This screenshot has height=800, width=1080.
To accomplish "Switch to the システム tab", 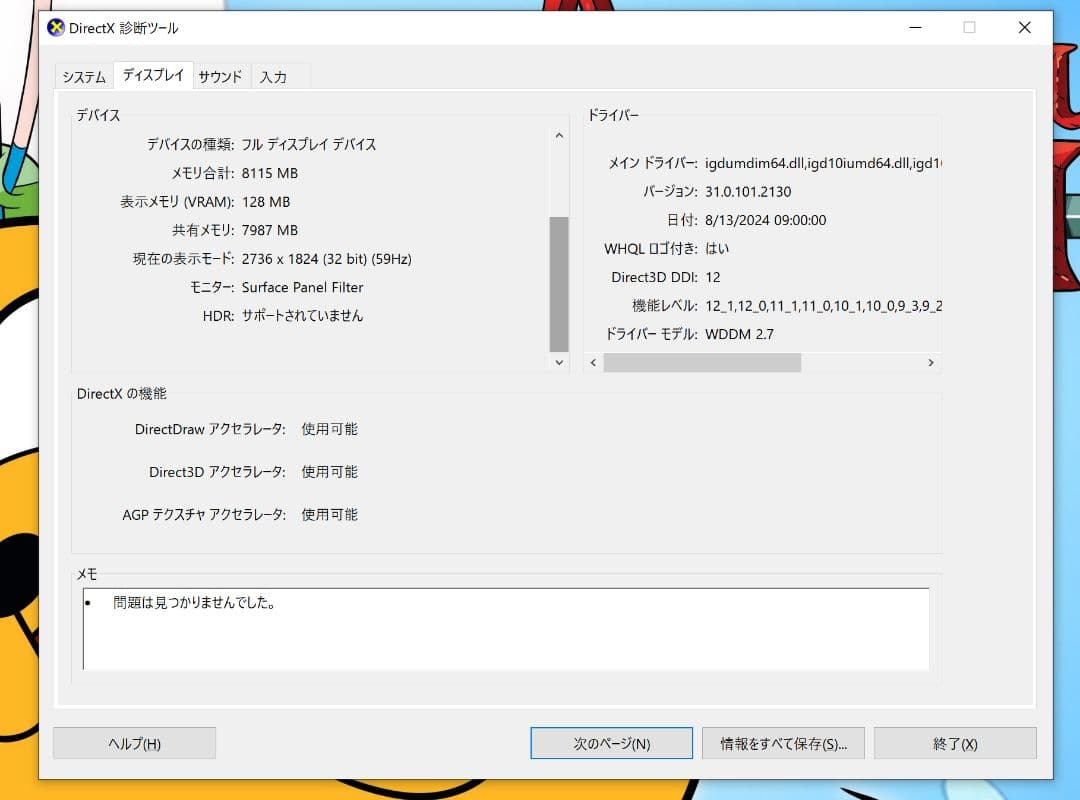I will click(84, 77).
